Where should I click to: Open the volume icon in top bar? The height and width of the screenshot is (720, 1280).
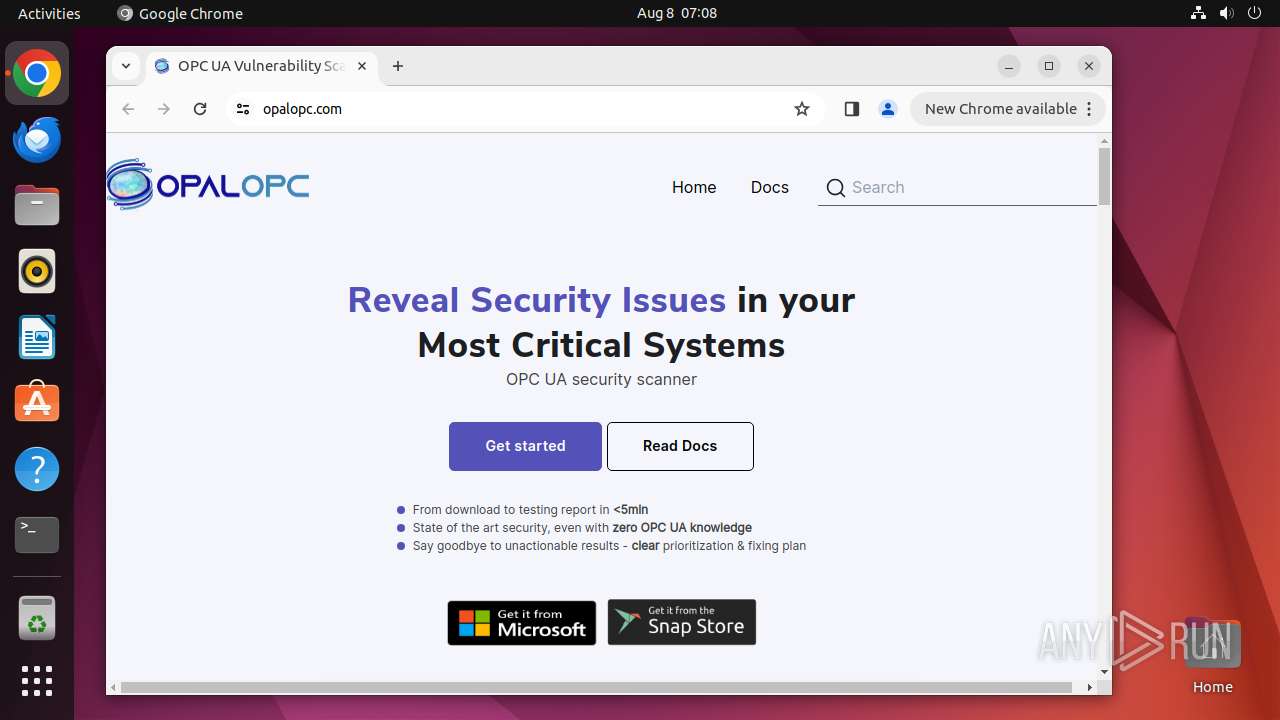click(x=1226, y=13)
